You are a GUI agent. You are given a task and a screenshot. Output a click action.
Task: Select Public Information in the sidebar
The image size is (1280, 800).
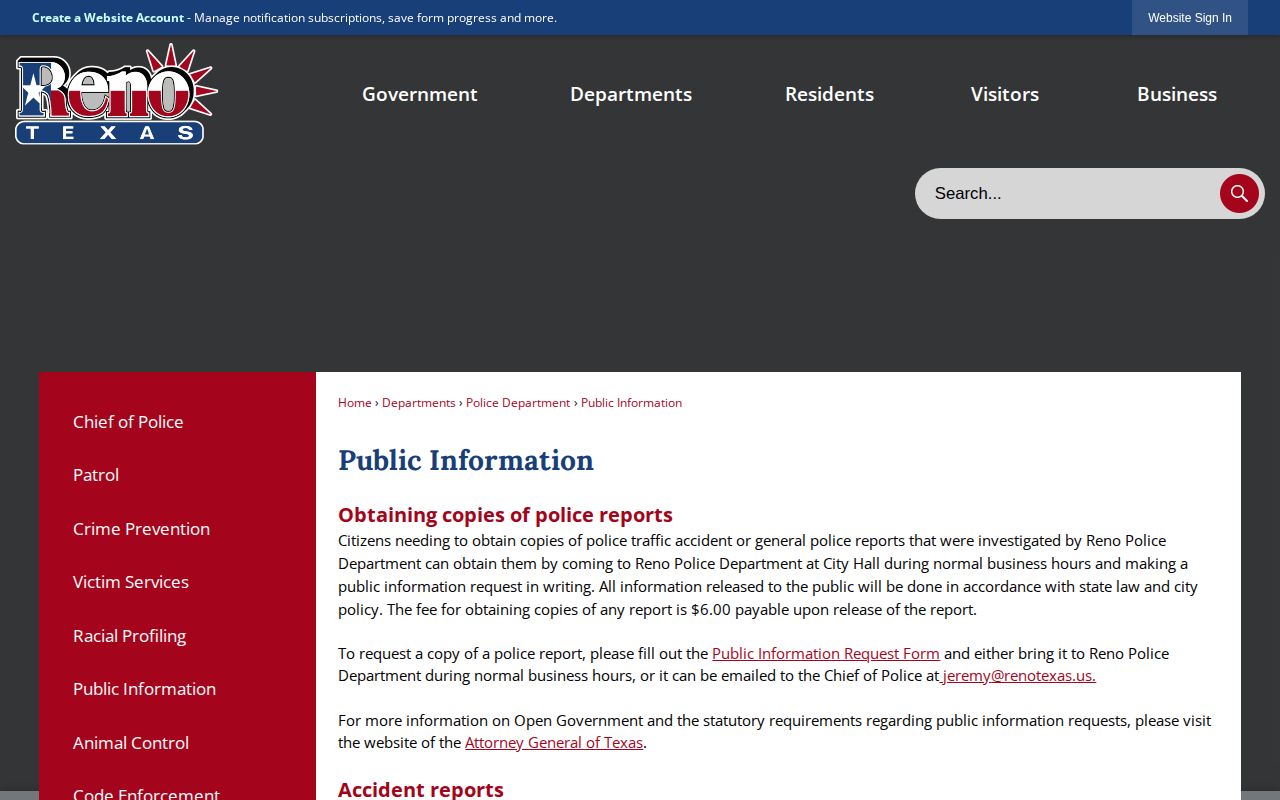click(144, 689)
